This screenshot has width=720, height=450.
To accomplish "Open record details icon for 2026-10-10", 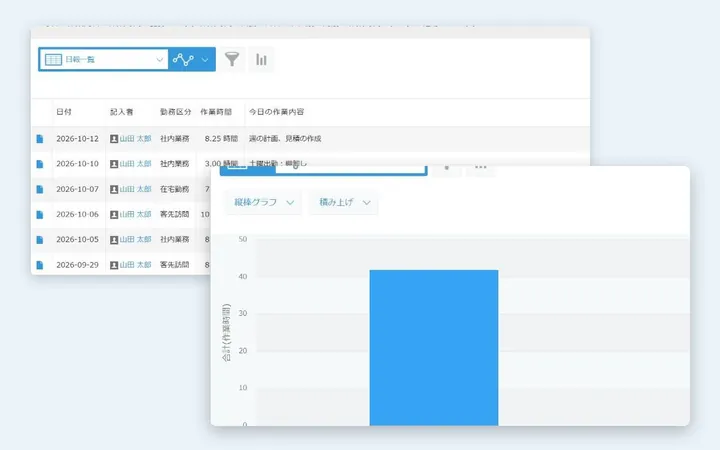I will coord(40,164).
